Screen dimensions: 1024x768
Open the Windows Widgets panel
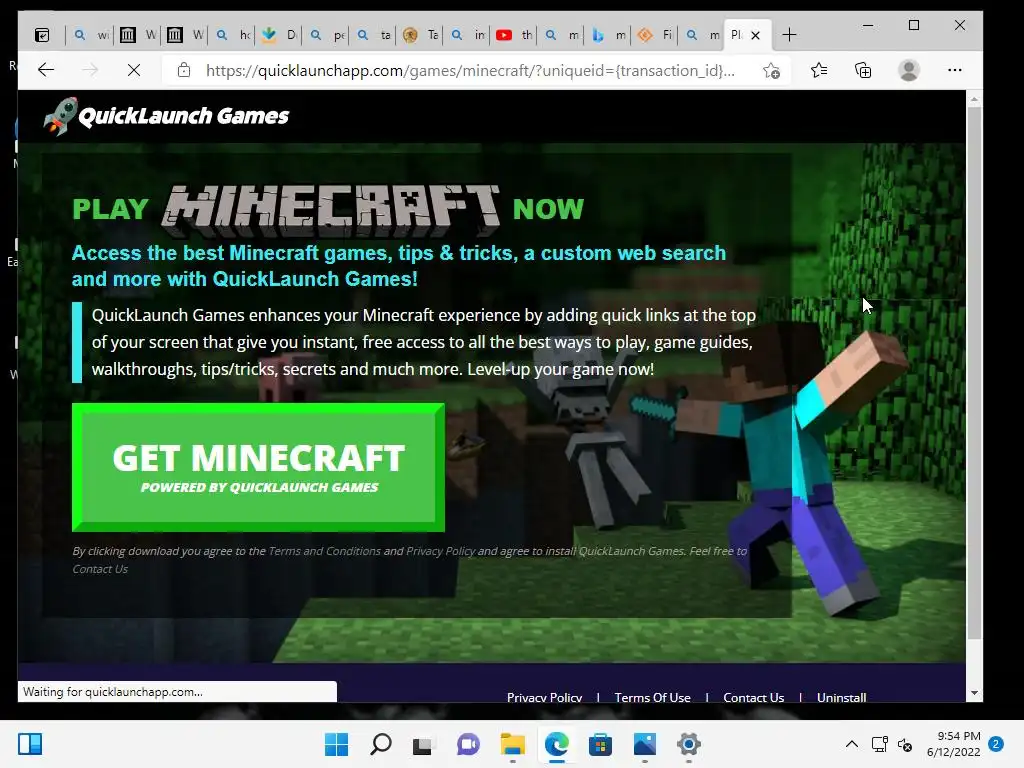click(30, 744)
